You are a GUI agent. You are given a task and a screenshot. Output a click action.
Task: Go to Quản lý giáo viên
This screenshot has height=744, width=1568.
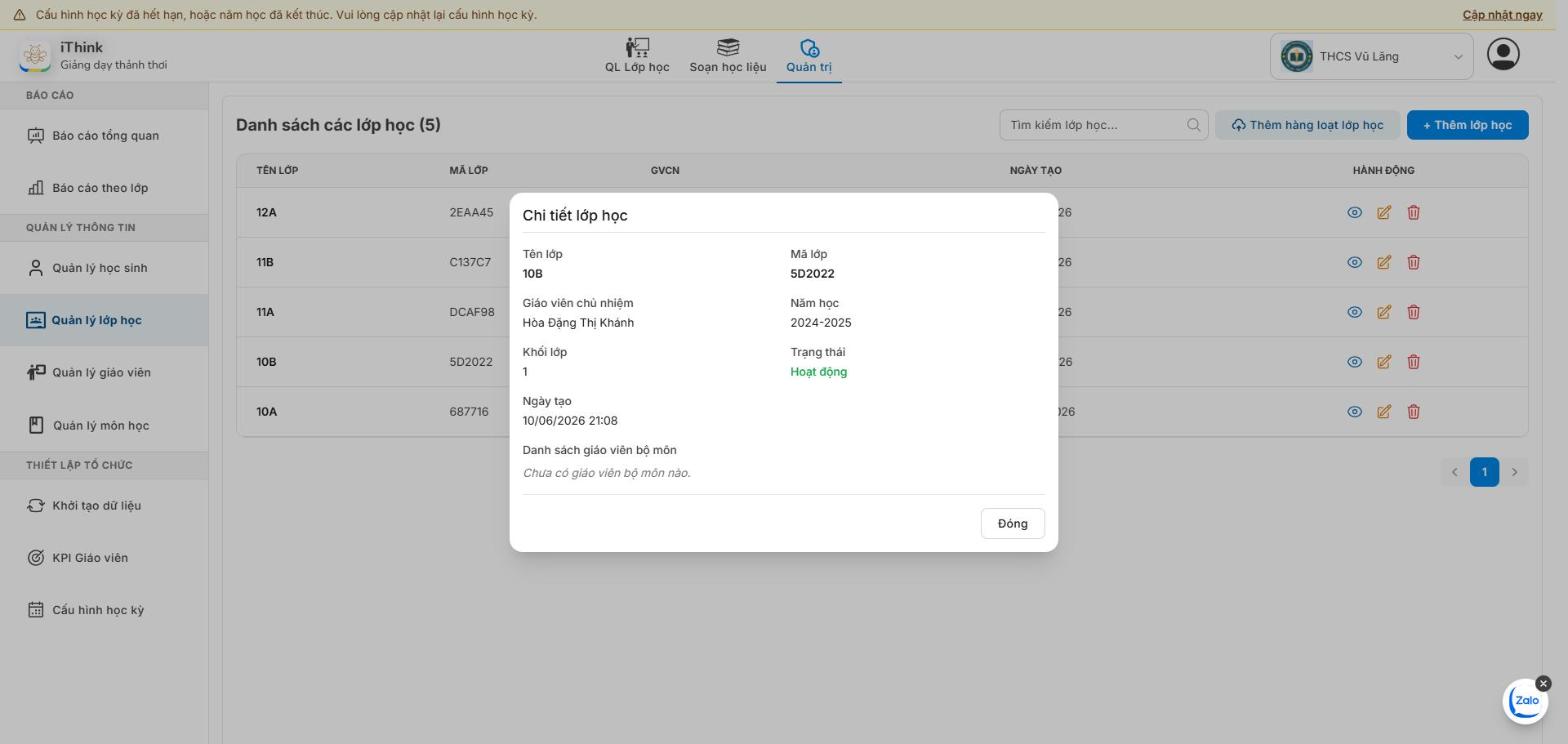coord(104,373)
